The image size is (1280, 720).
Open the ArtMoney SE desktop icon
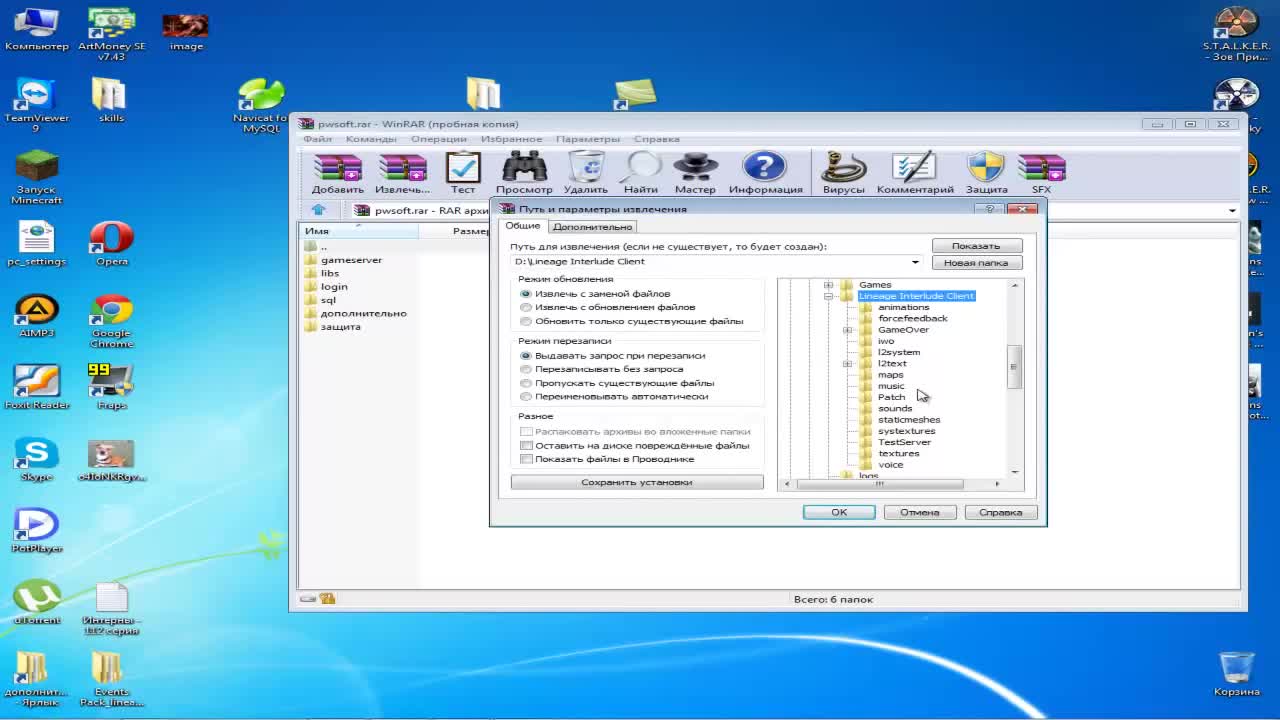[x=112, y=34]
